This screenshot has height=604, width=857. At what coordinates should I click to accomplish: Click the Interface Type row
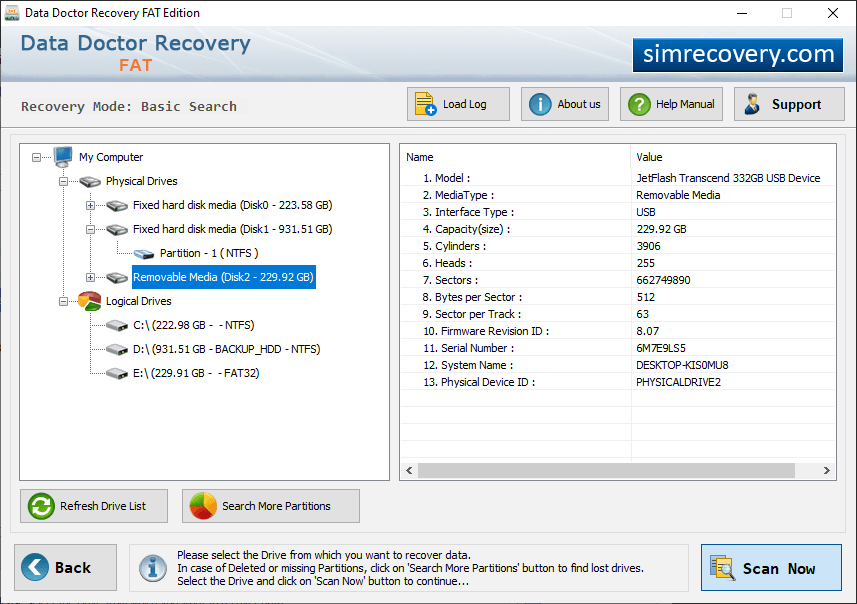pos(618,212)
